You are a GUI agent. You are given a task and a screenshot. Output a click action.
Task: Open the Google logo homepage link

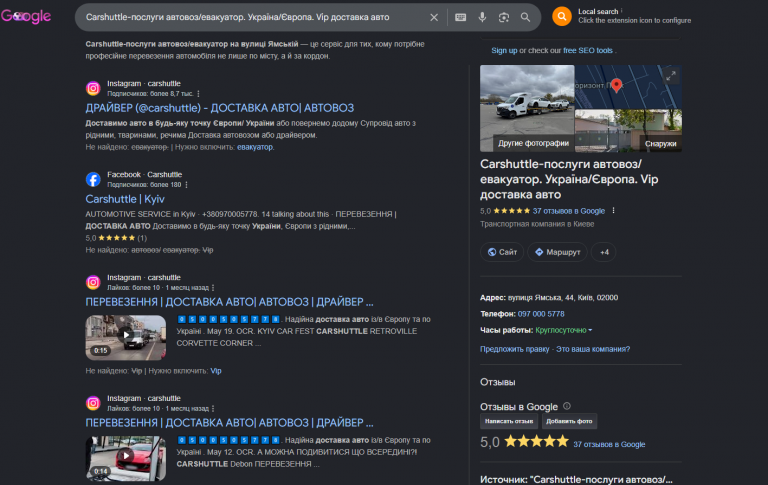(x=26, y=16)
